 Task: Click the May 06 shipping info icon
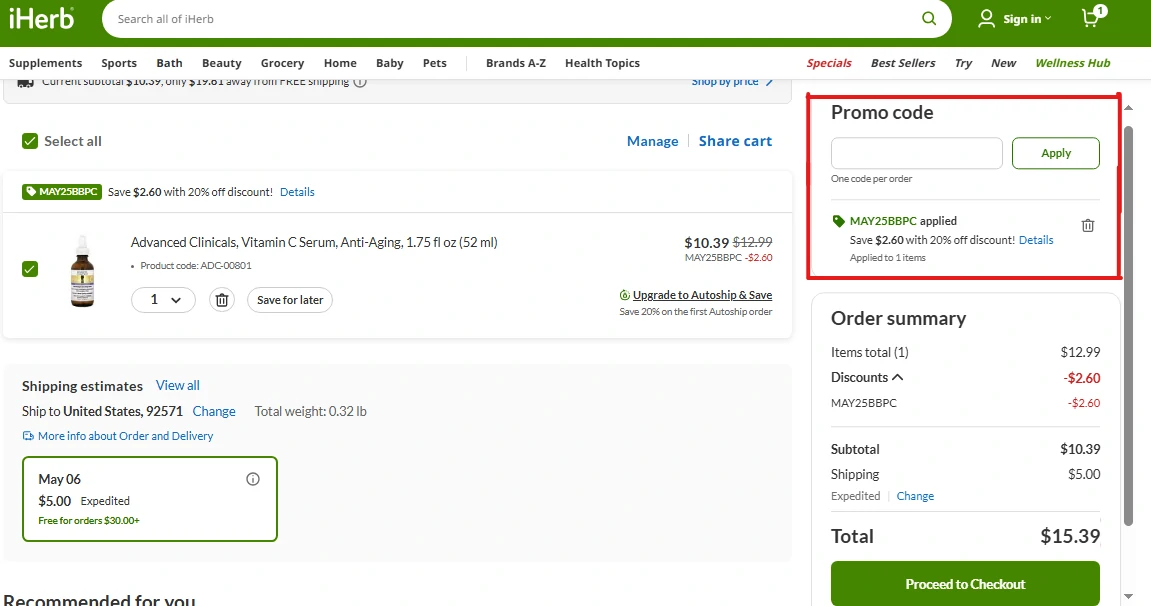(253, 479)
